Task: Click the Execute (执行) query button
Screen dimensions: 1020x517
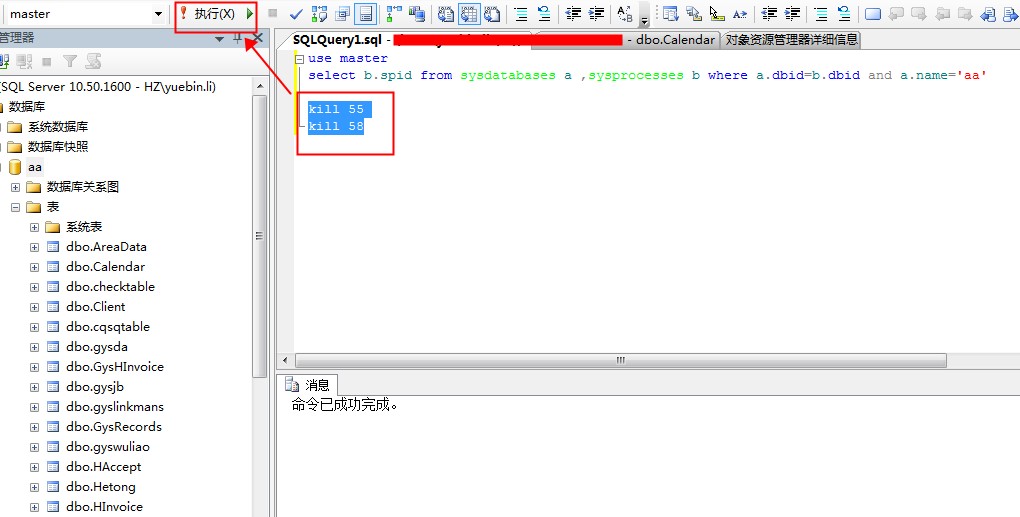Action: pyautogui.click(x=214, y=14)
